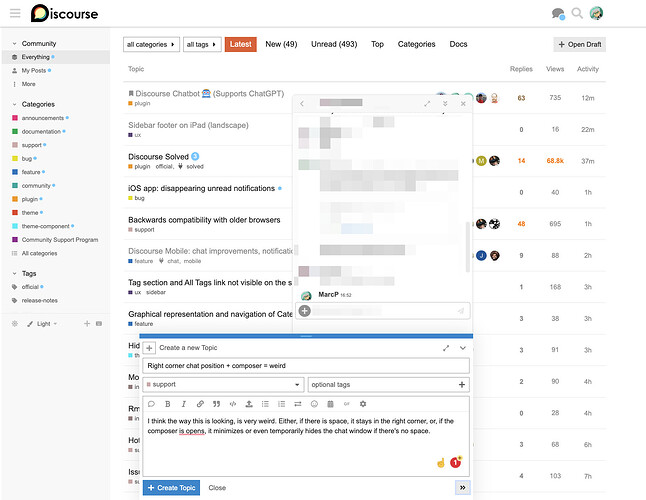Viewport: 646px width, 500px height.
Task: Toggle composer fullscreen mode
Action: tap(446, 348)
